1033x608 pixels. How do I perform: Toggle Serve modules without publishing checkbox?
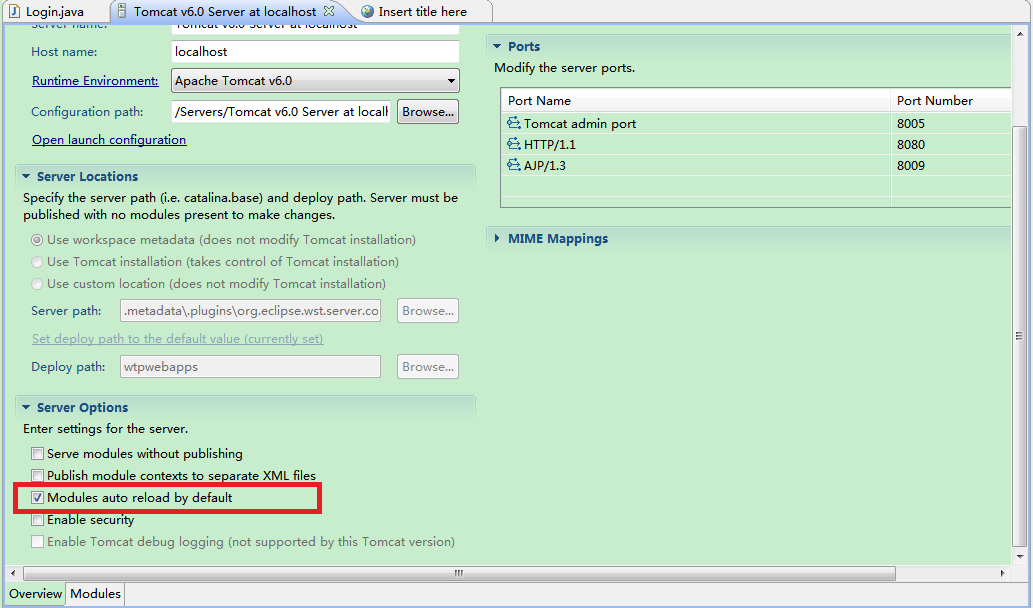(x=38, y=454)
